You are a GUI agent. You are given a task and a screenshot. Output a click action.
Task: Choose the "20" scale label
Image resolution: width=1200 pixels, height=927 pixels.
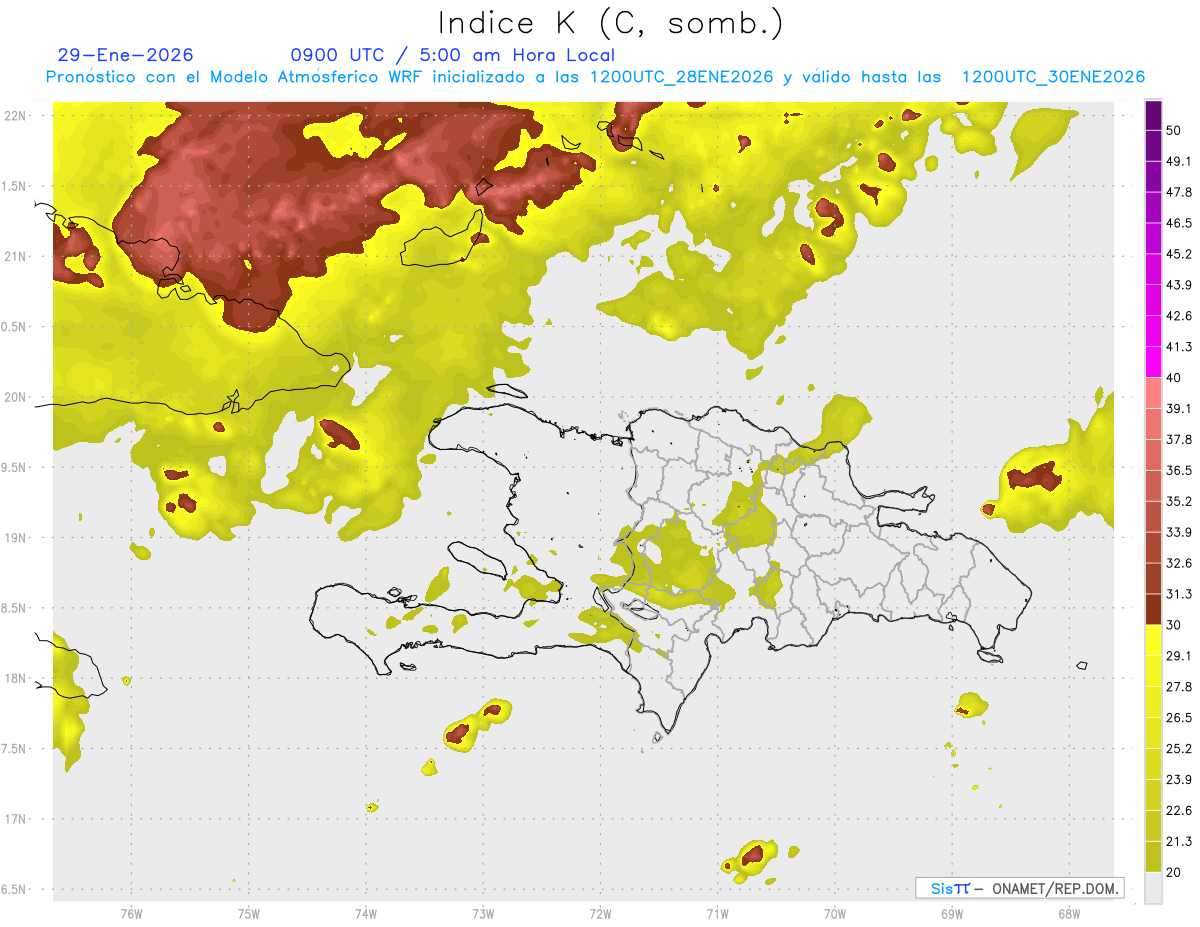pos(1174,872)
